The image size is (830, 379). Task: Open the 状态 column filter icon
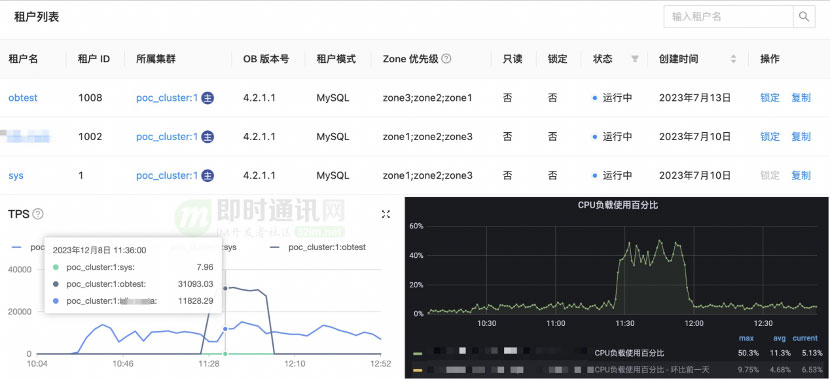[635, 59]
